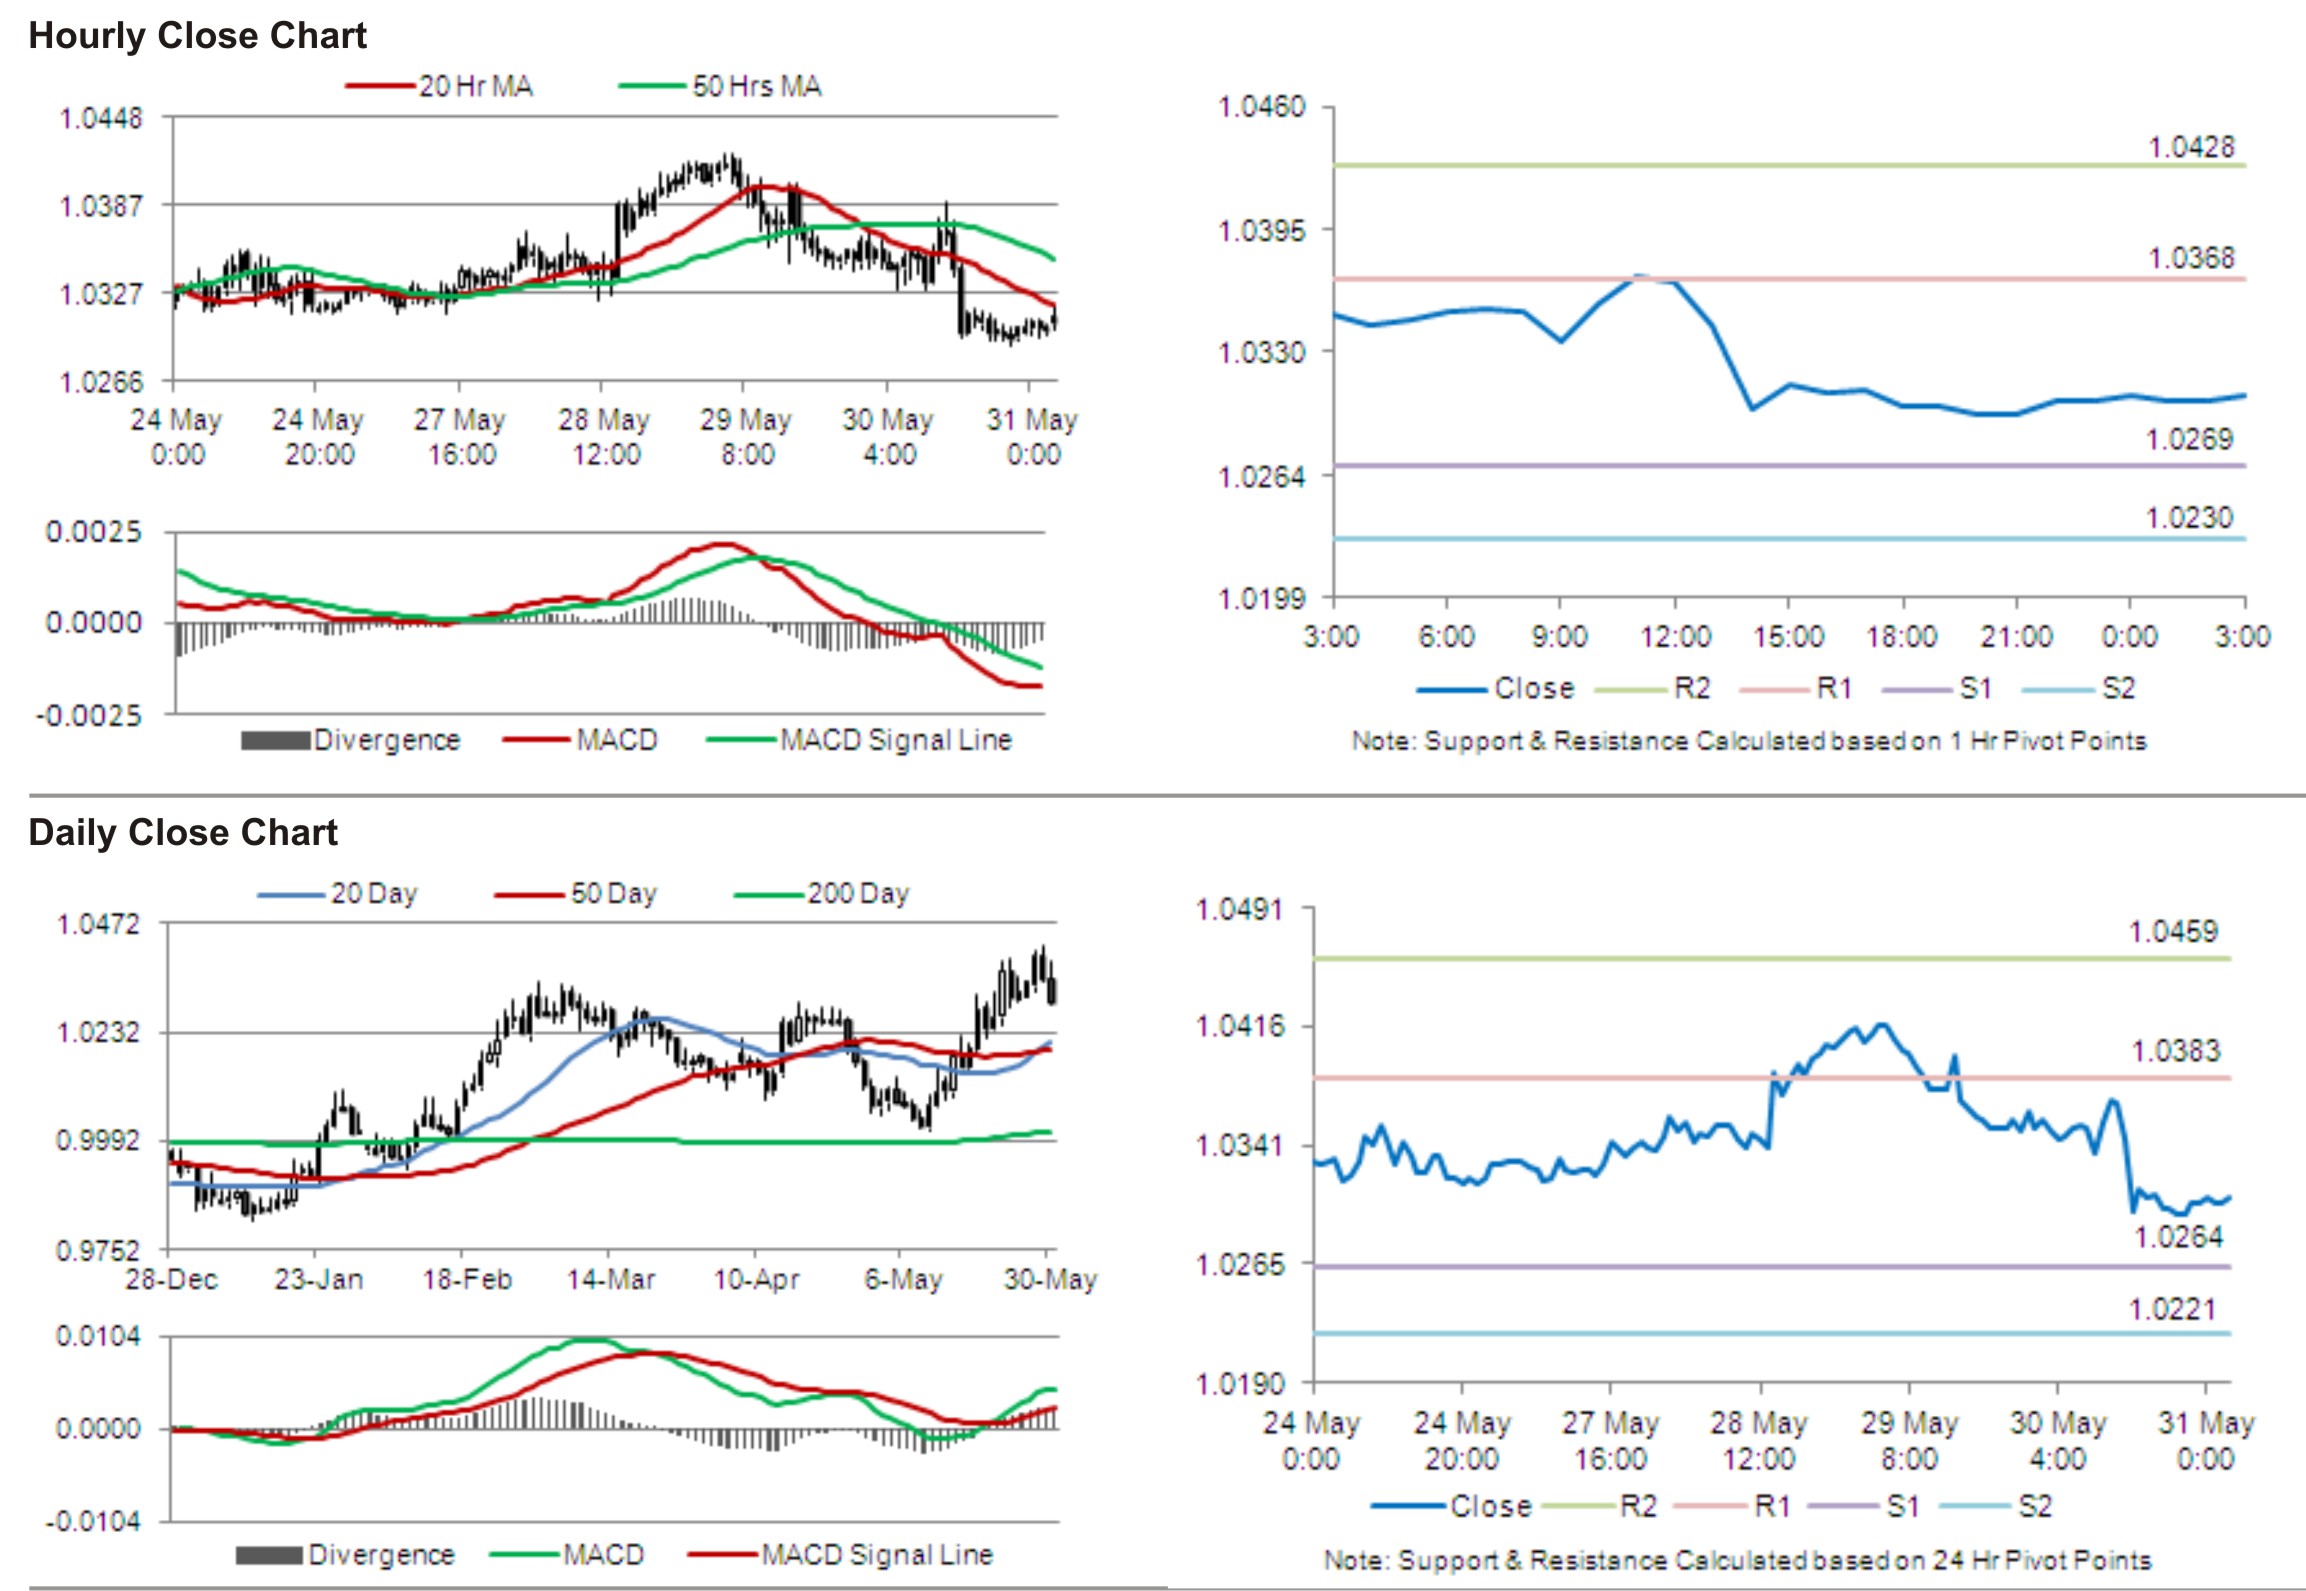This screenshot has height=1591, width=2306.
Task: Click "S1" legend in 1 Hr pivot chart
Action: tap(1937, 688)
